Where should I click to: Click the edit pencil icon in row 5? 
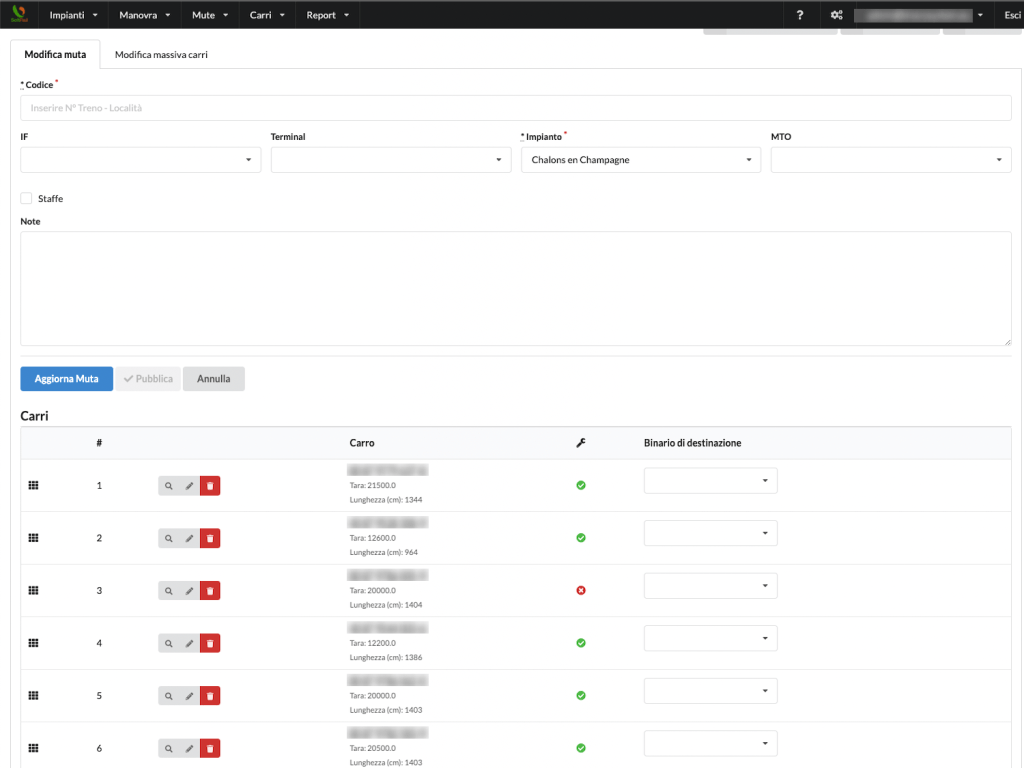(189, 696)
